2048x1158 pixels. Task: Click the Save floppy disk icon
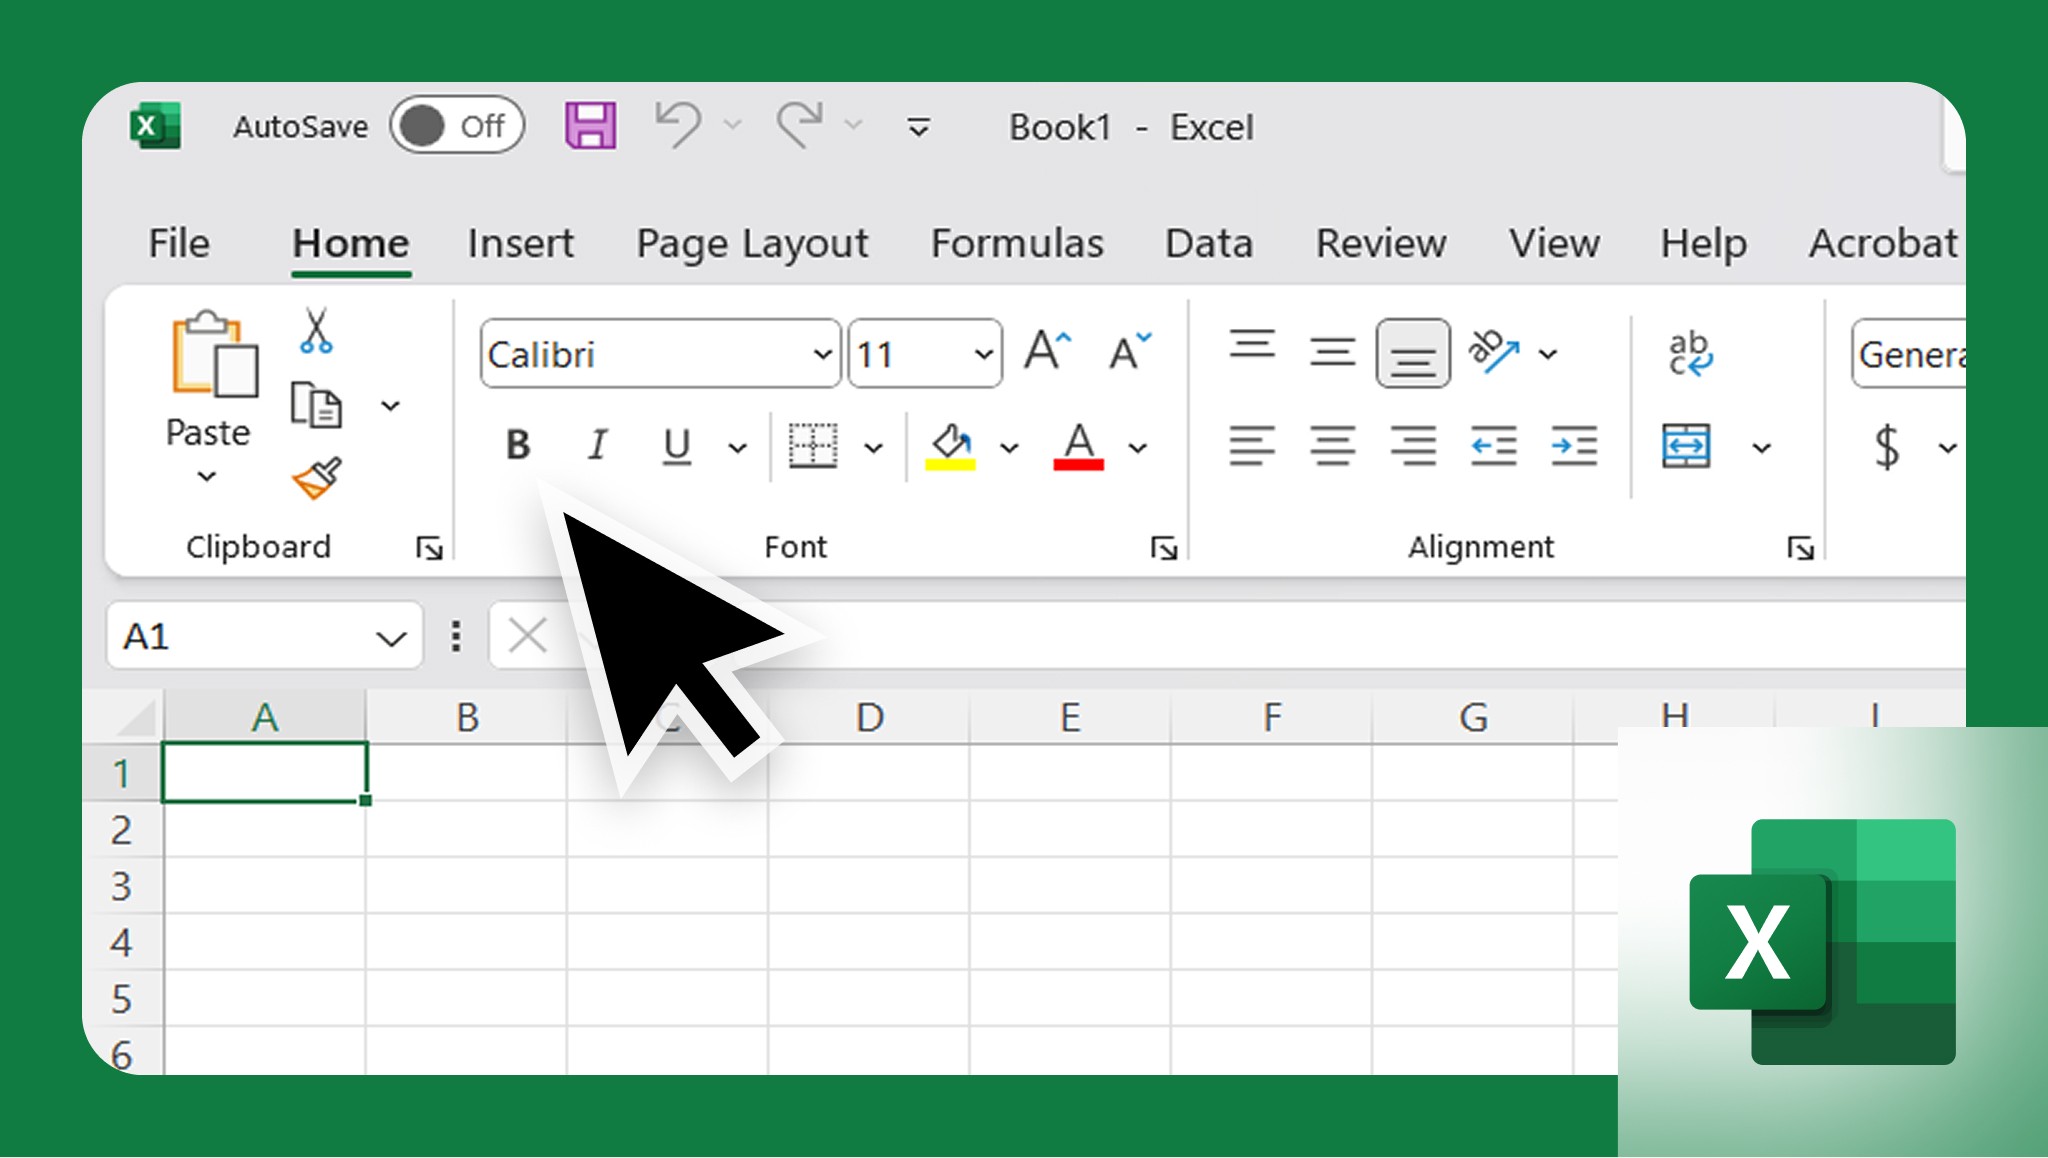click(x=590, y=126)
